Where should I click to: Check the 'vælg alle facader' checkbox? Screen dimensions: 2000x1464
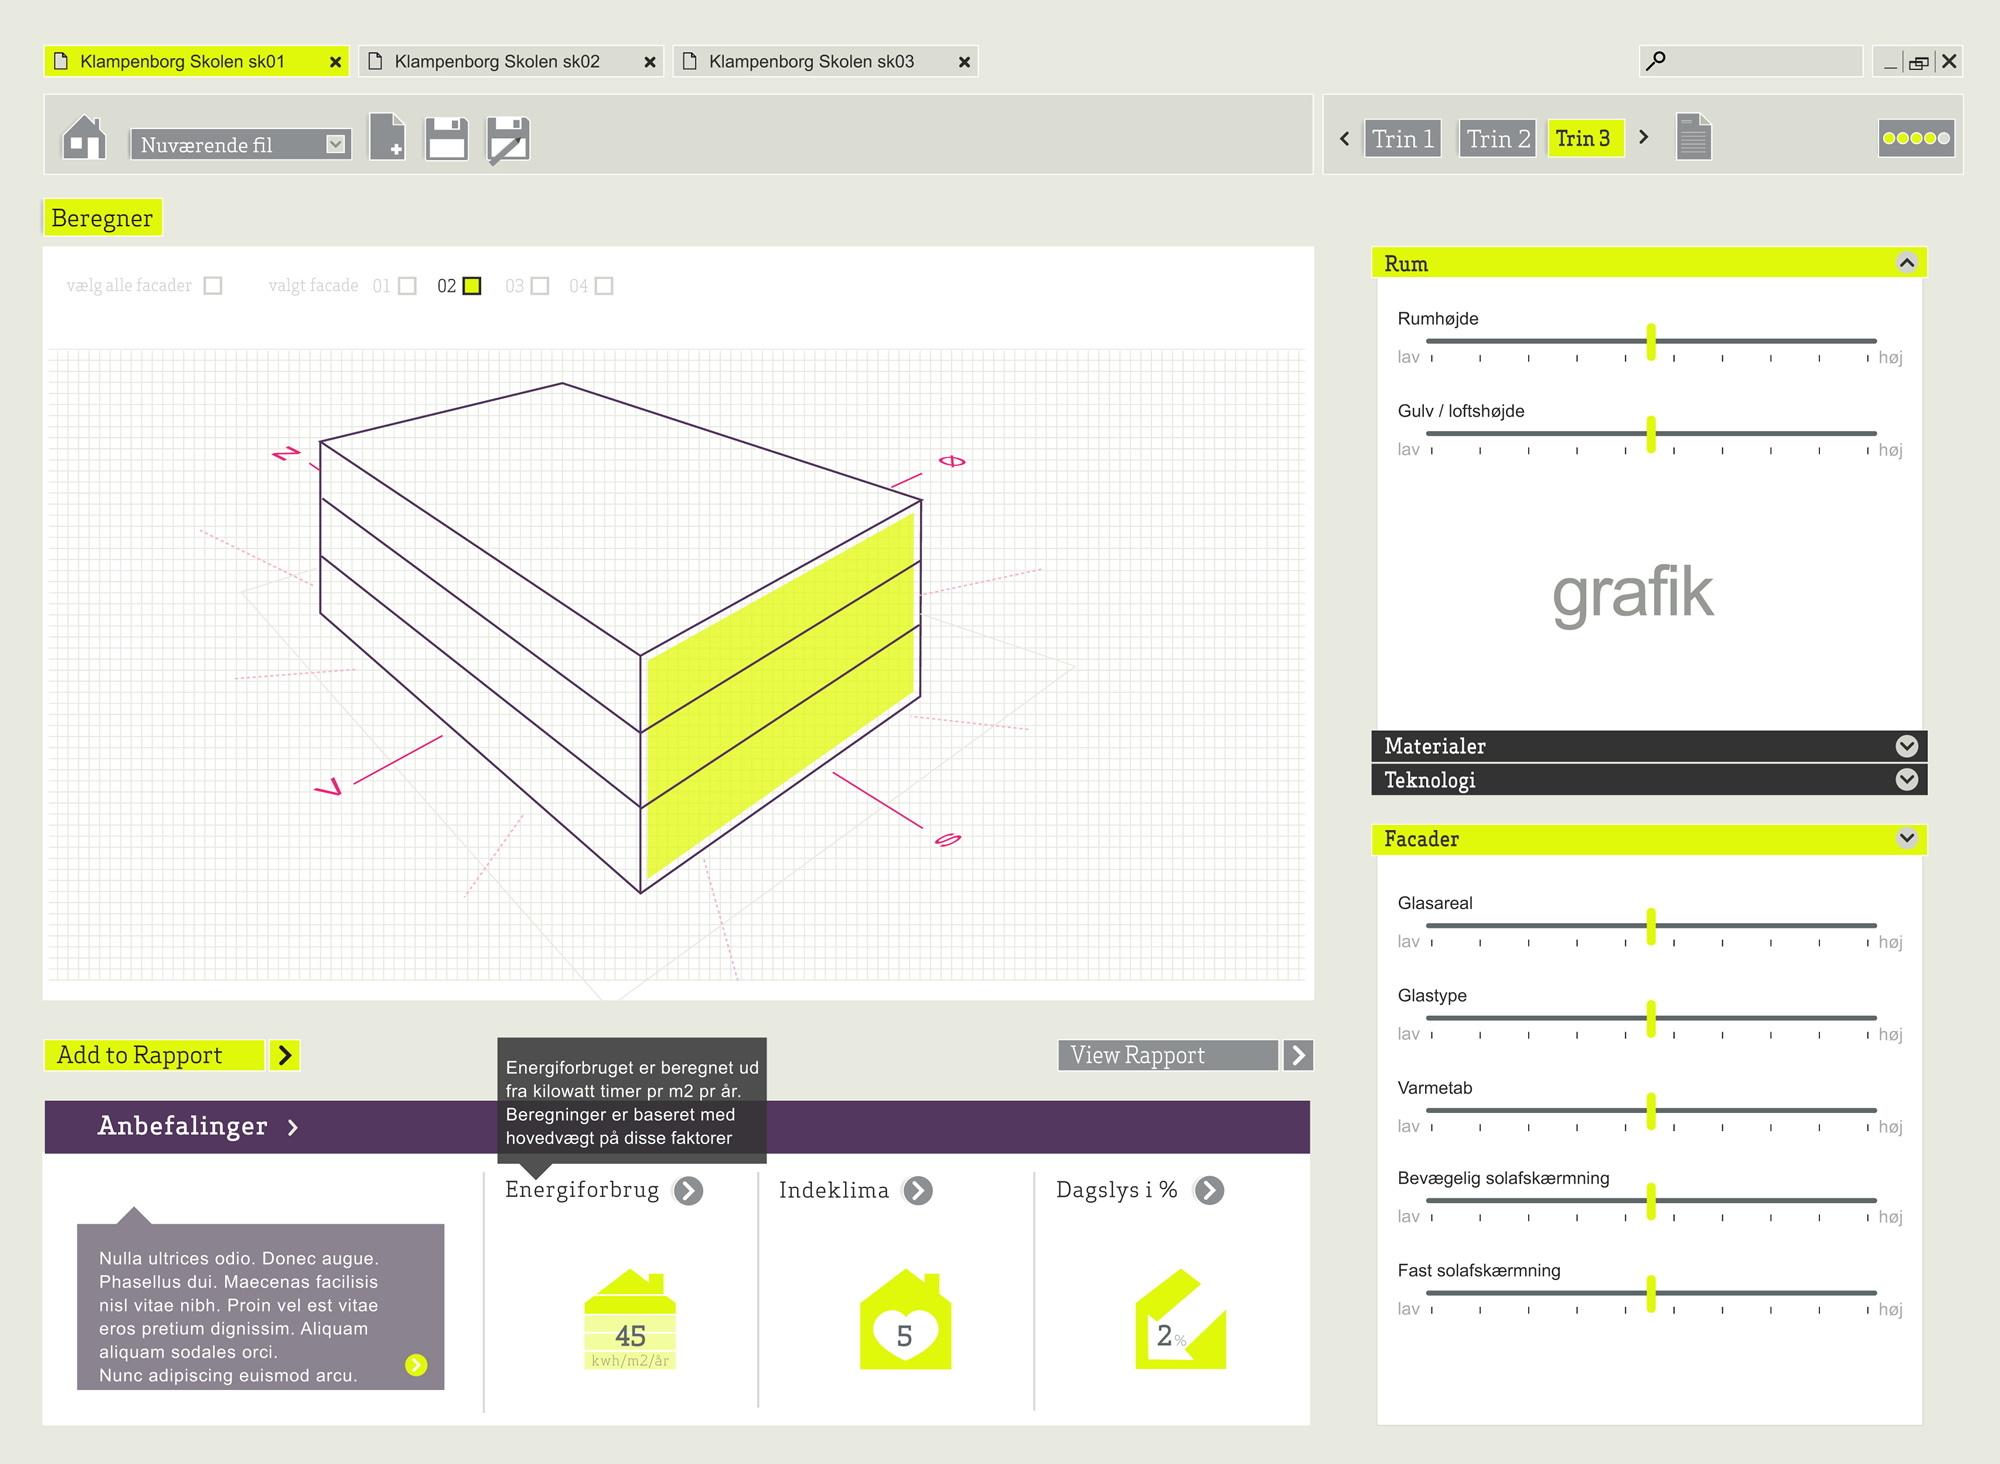tap(213, 286)
